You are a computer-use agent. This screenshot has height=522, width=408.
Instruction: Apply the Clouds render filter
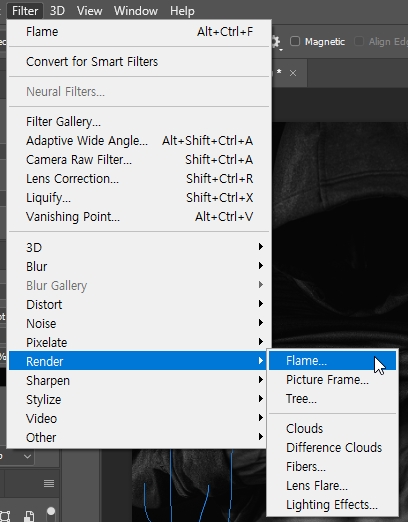(332, 429)
